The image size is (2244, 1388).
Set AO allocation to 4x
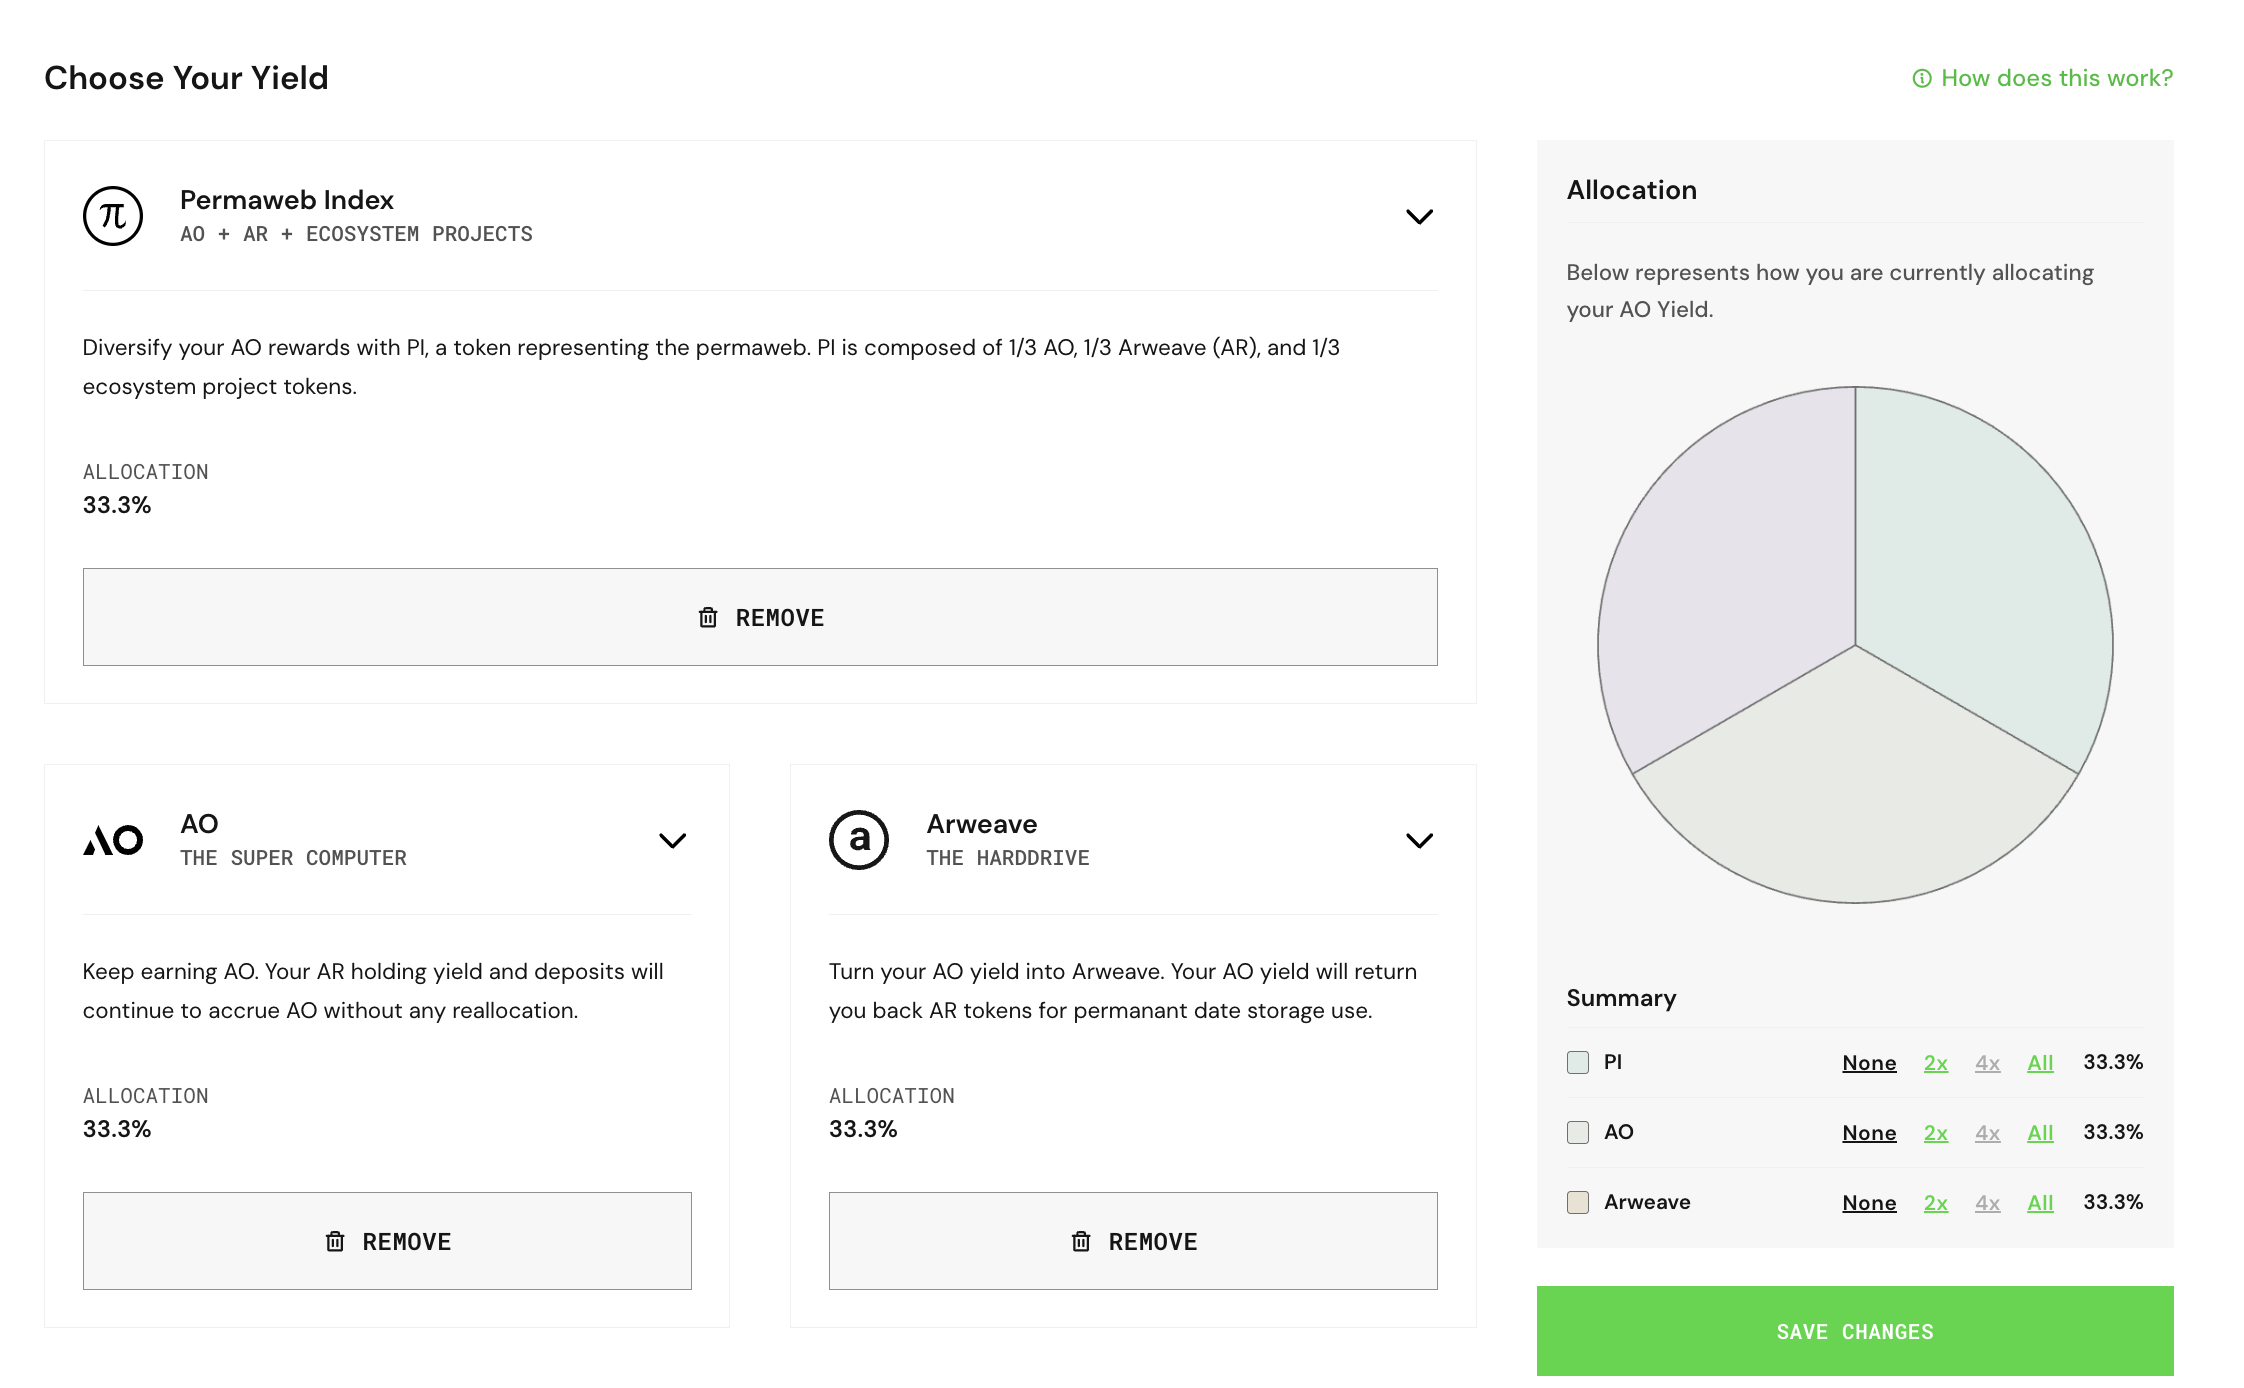(x=1987, y=1133)
